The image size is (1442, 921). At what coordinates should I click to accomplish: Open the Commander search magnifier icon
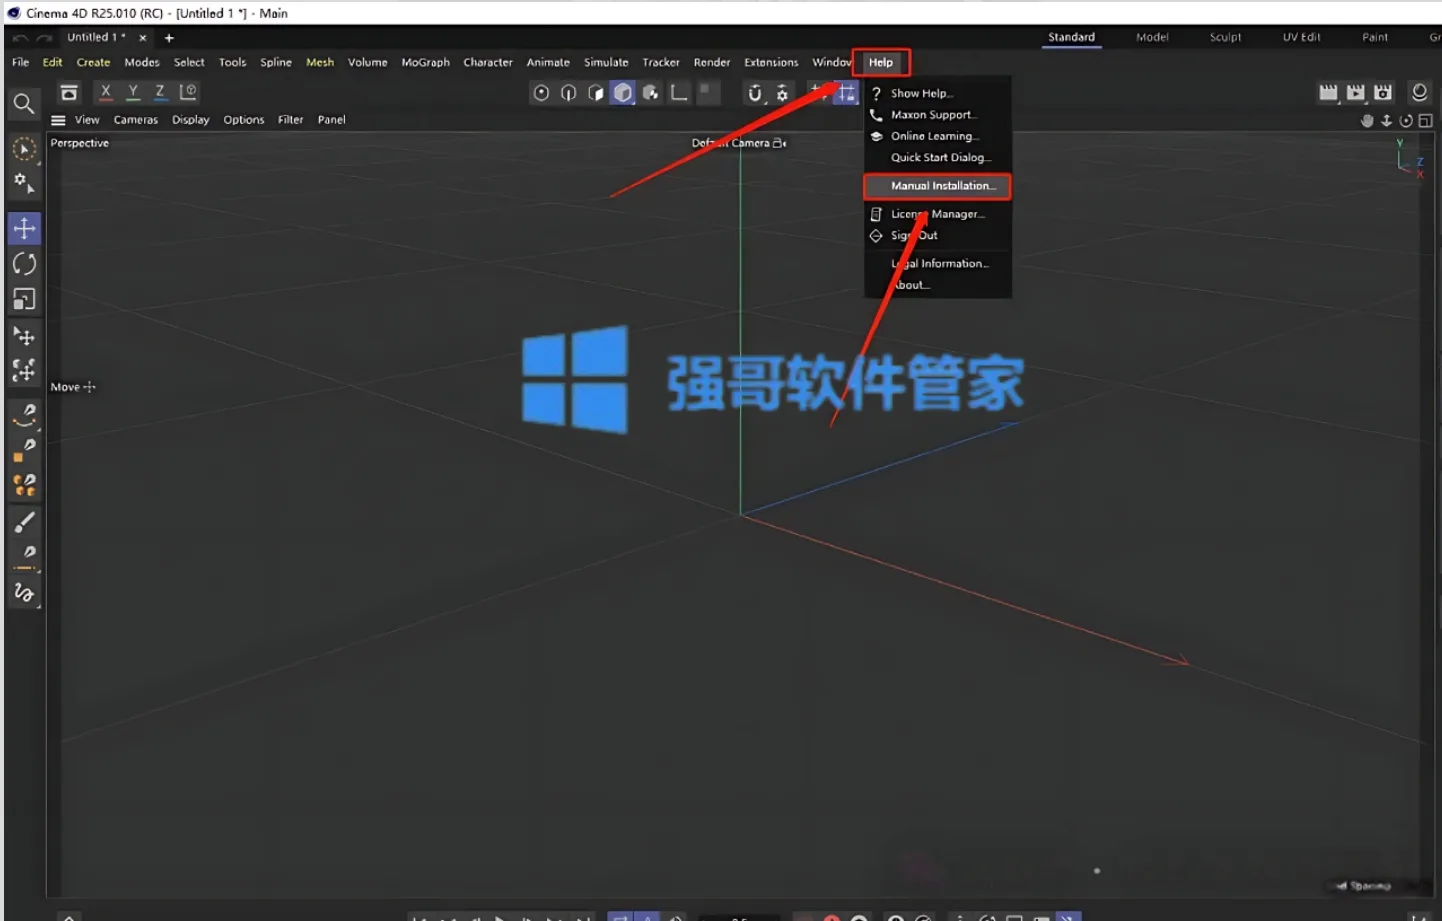click(24, 103)
